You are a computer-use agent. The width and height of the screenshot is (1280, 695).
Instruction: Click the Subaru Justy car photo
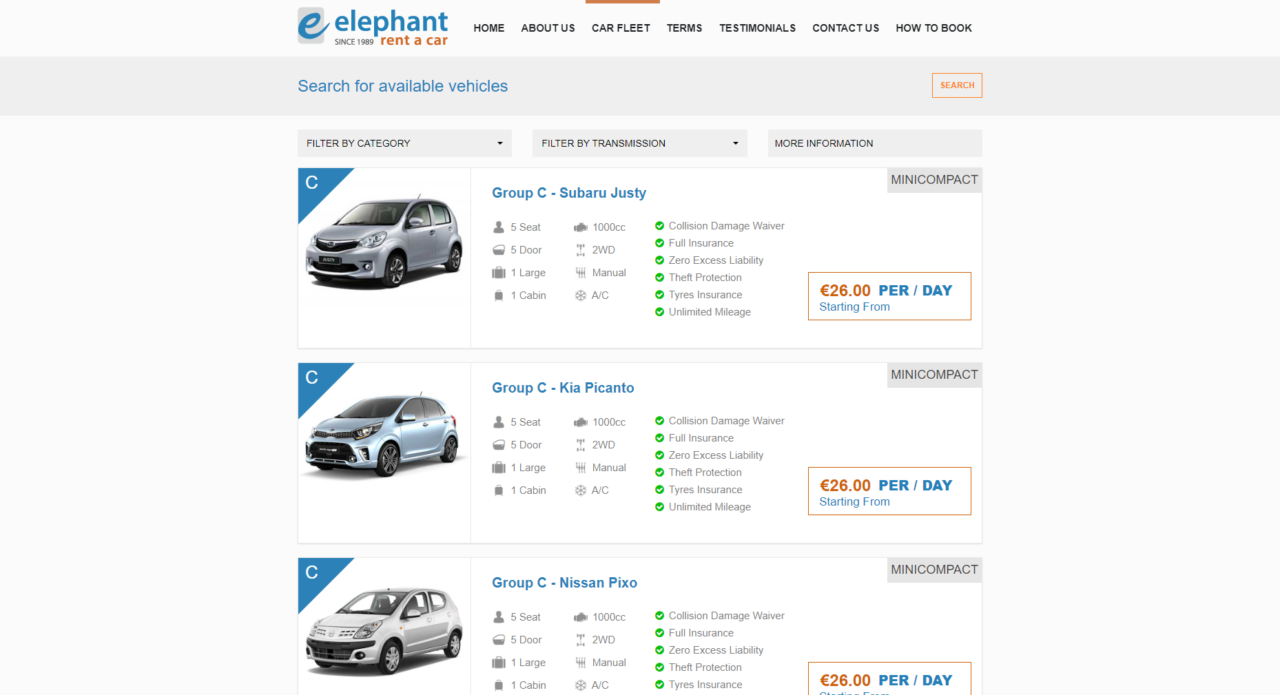point(385,244)
